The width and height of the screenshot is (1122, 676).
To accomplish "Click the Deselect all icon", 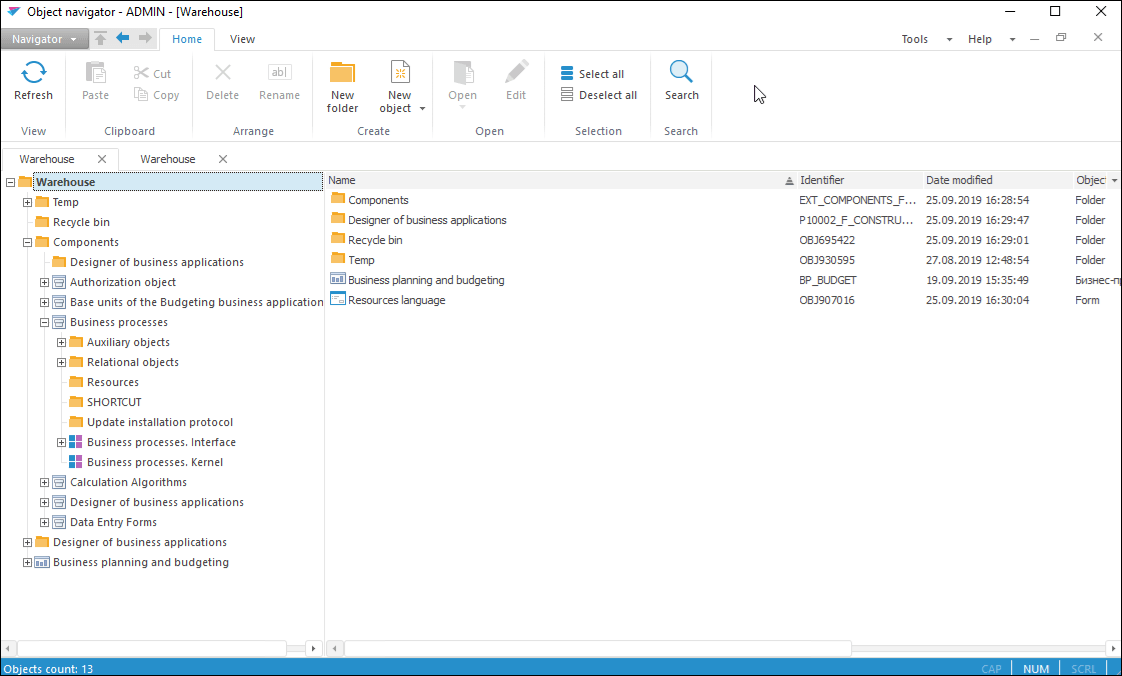I will 567,94.
